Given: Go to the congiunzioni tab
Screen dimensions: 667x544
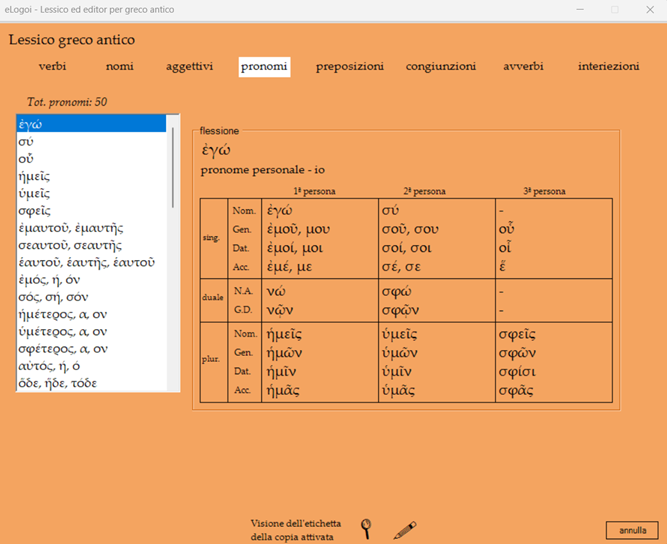Looking at the screenshot, I should (441, 67).
